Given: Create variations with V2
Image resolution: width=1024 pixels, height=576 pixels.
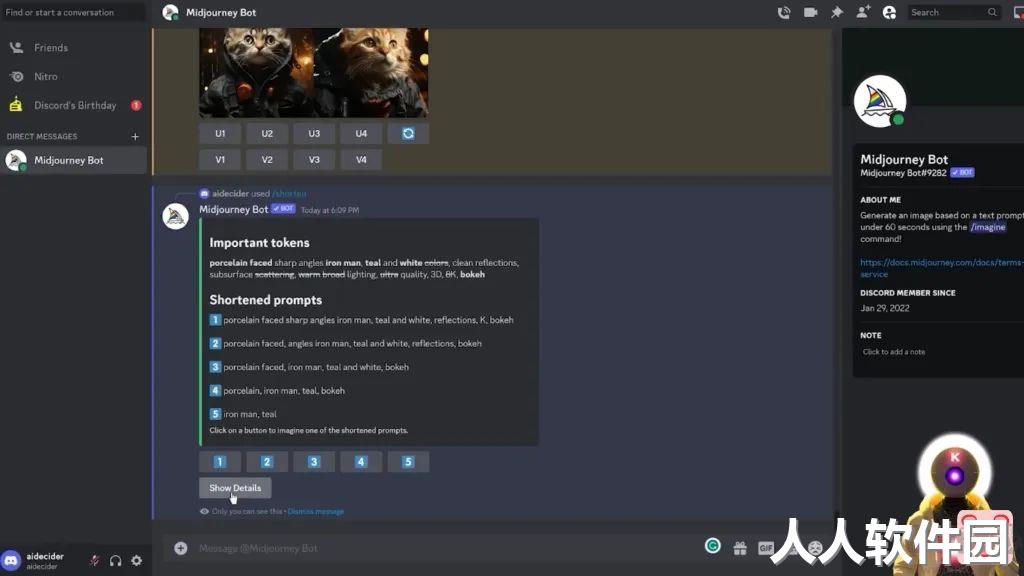Looking at the screenshot, I should click(267, 159).
